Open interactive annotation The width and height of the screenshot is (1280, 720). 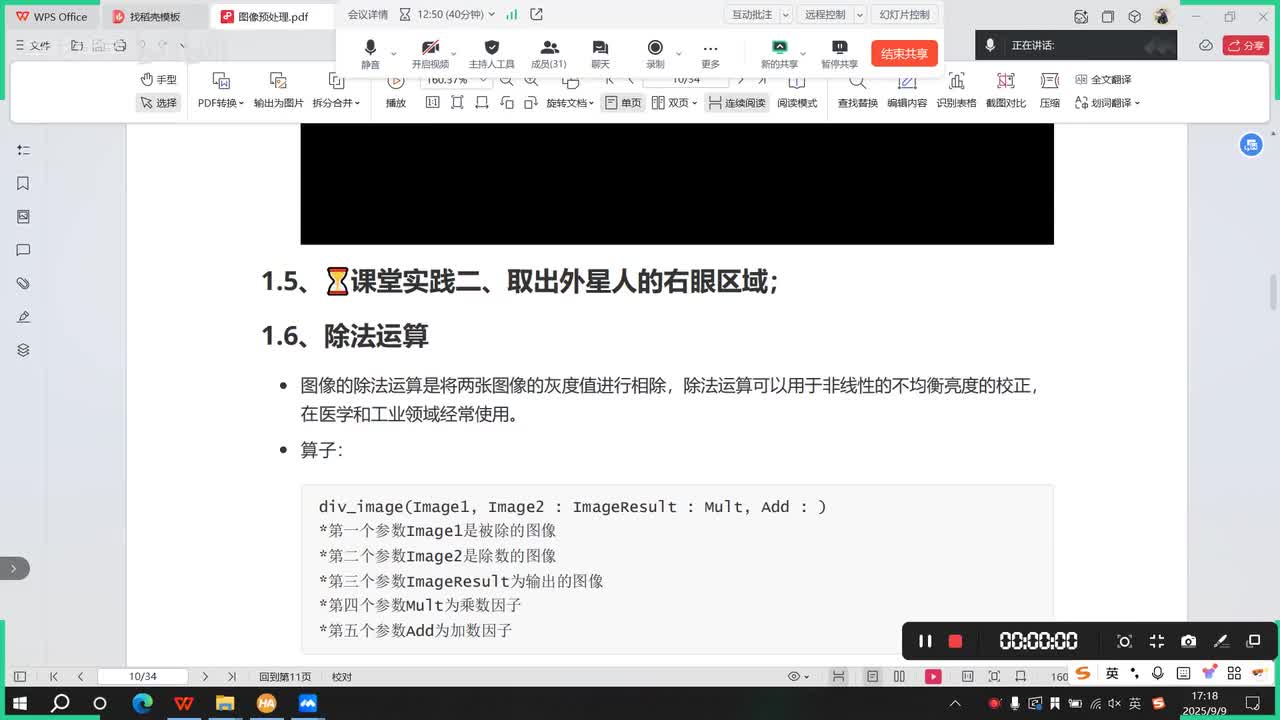(x=751, y=15)
